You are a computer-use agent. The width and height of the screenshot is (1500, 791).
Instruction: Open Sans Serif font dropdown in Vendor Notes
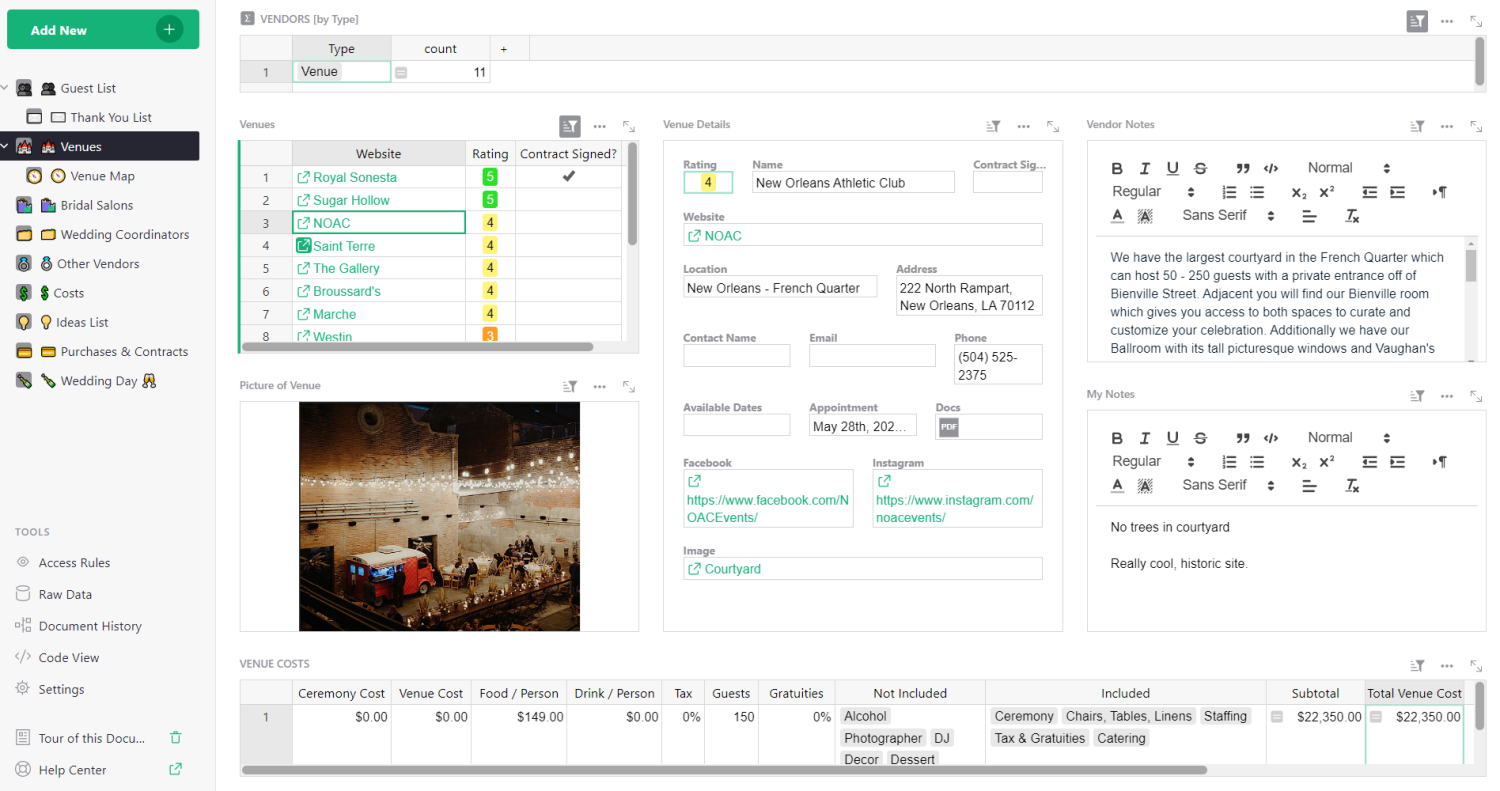pos(1228,216)
